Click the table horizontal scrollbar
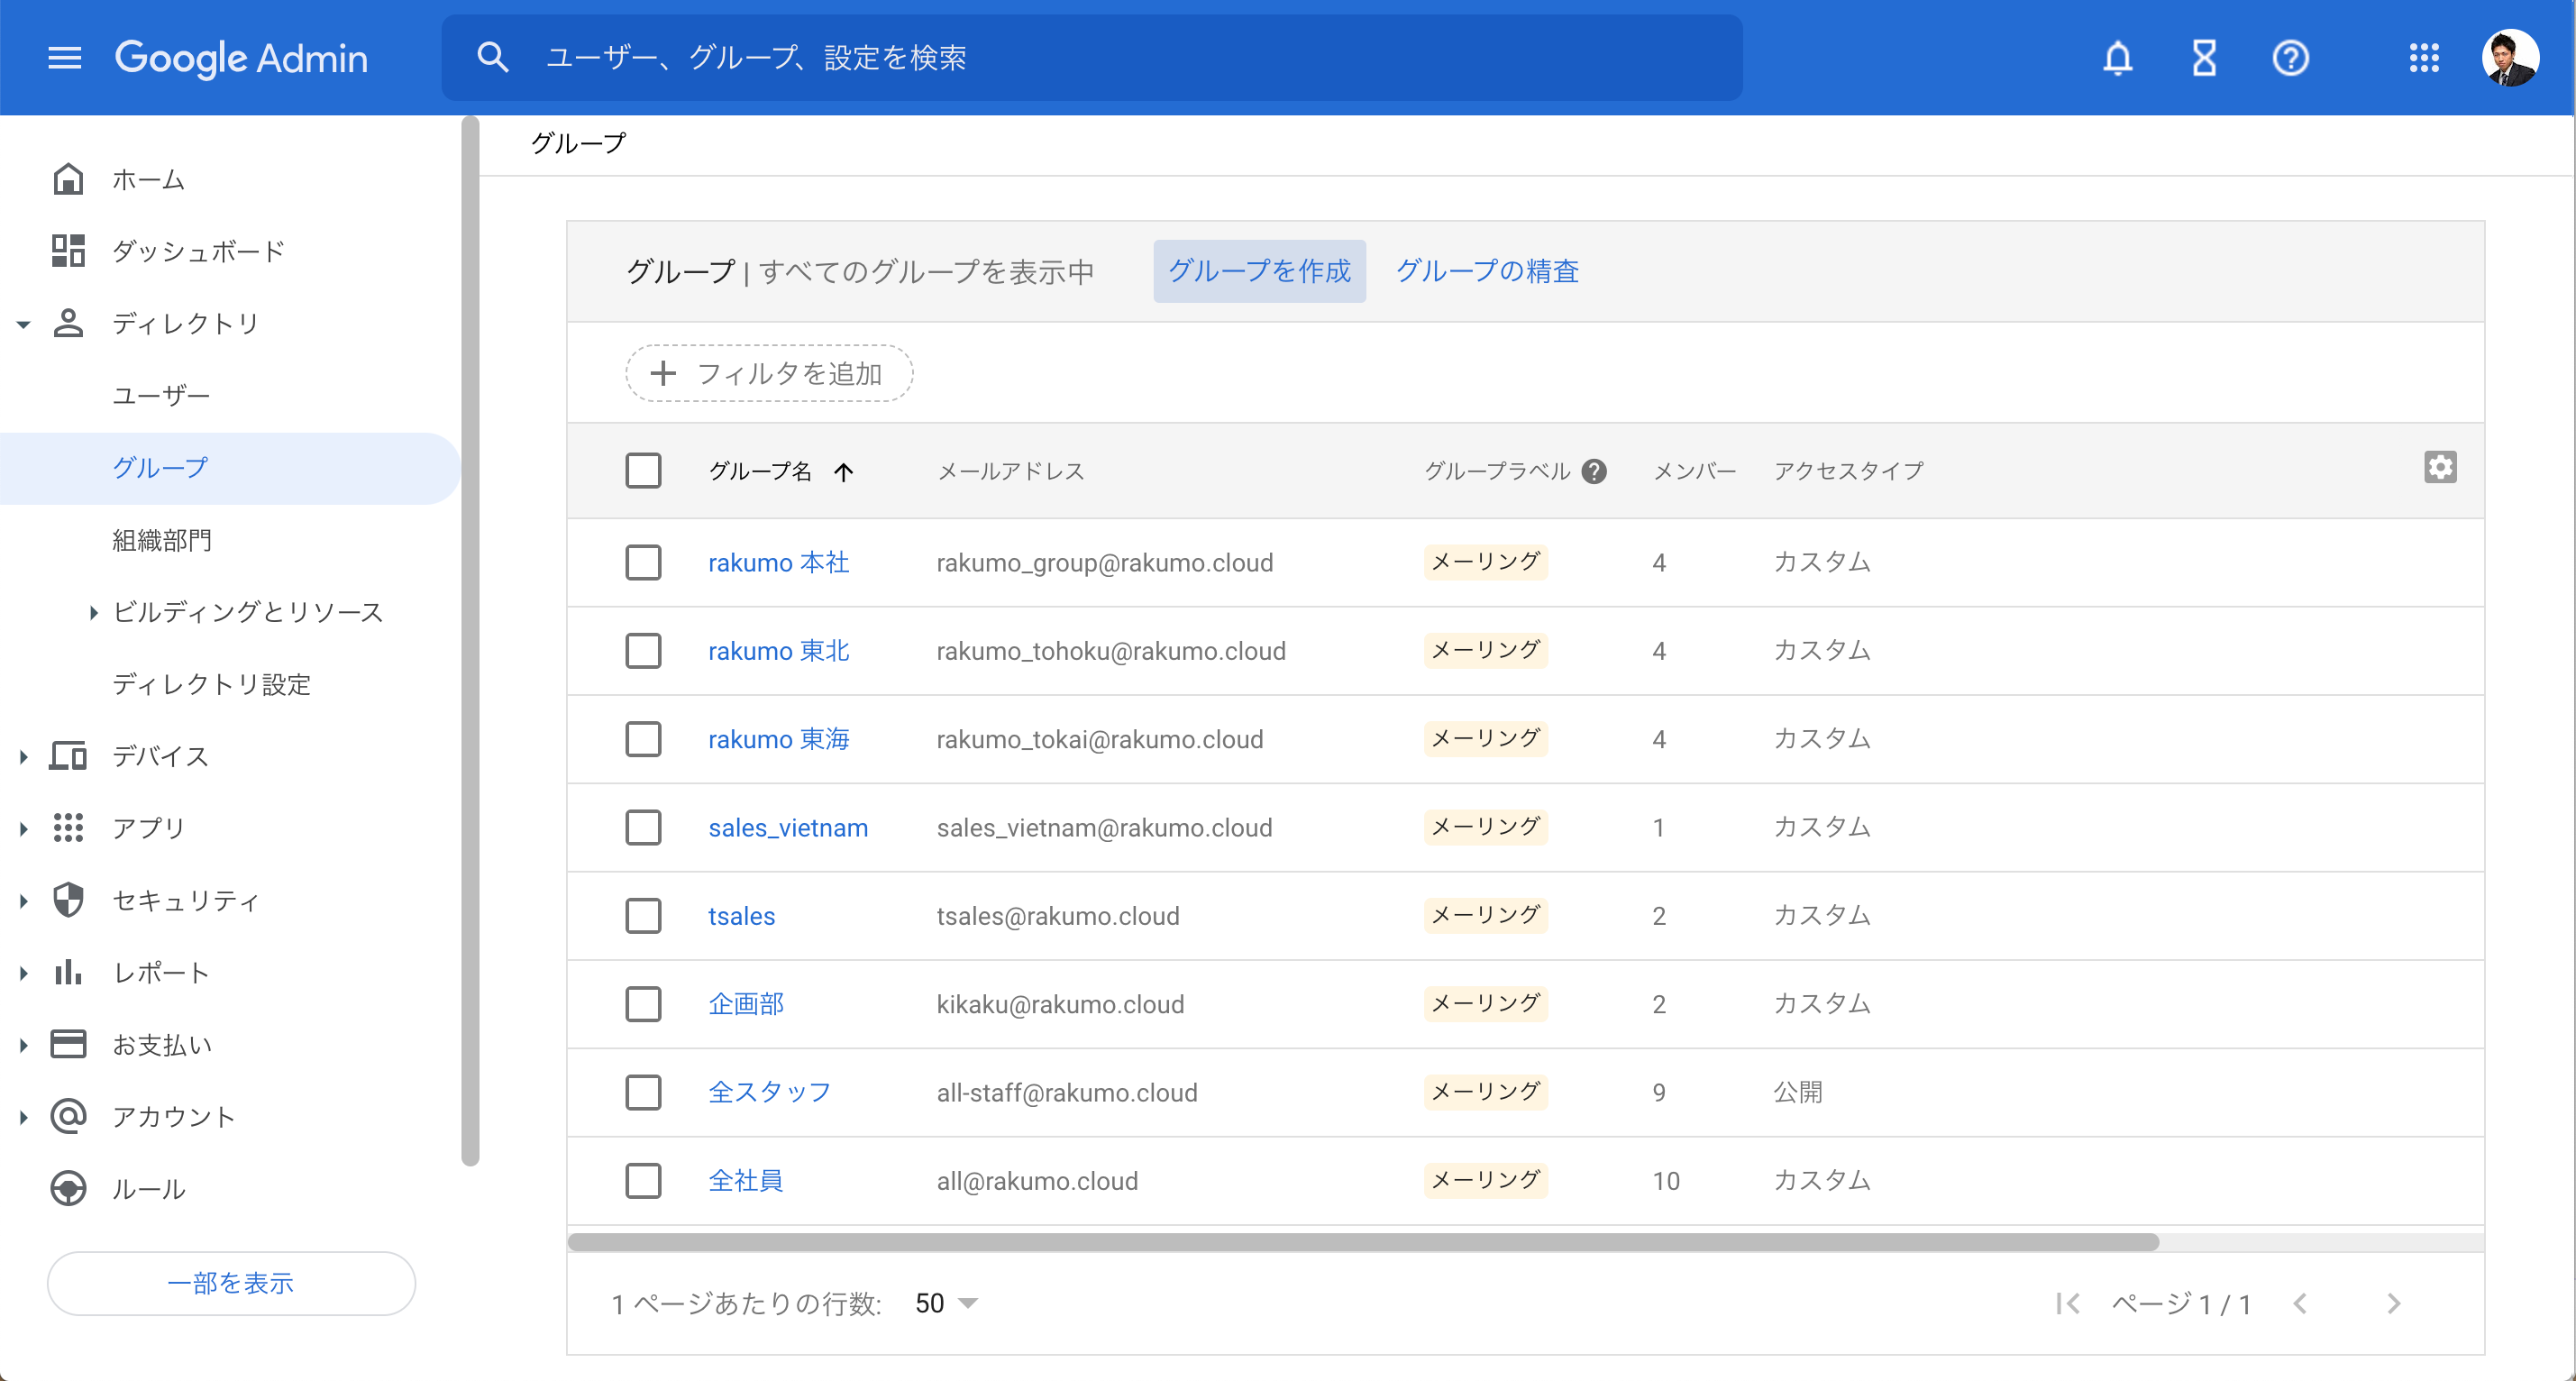This screenshot has height=1381, width=2576. [x=1364, y=1242]
